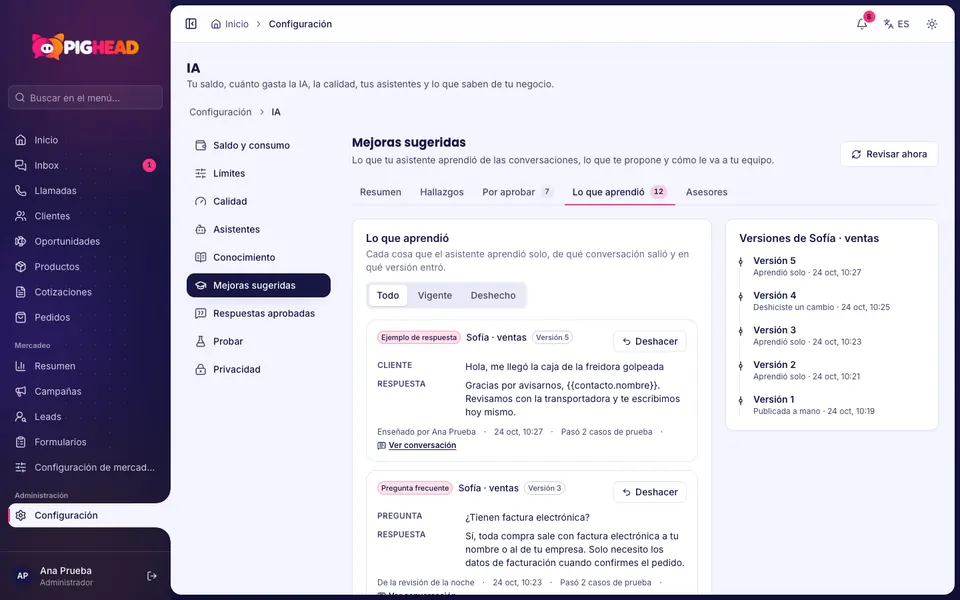Click the Pregunta frecuente tag
Image resolution: width=960 pixels, height=600 pixels.
415,488
